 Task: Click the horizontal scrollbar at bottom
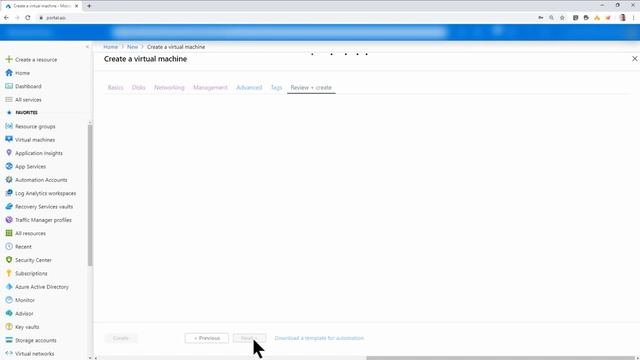click(500, 358)
